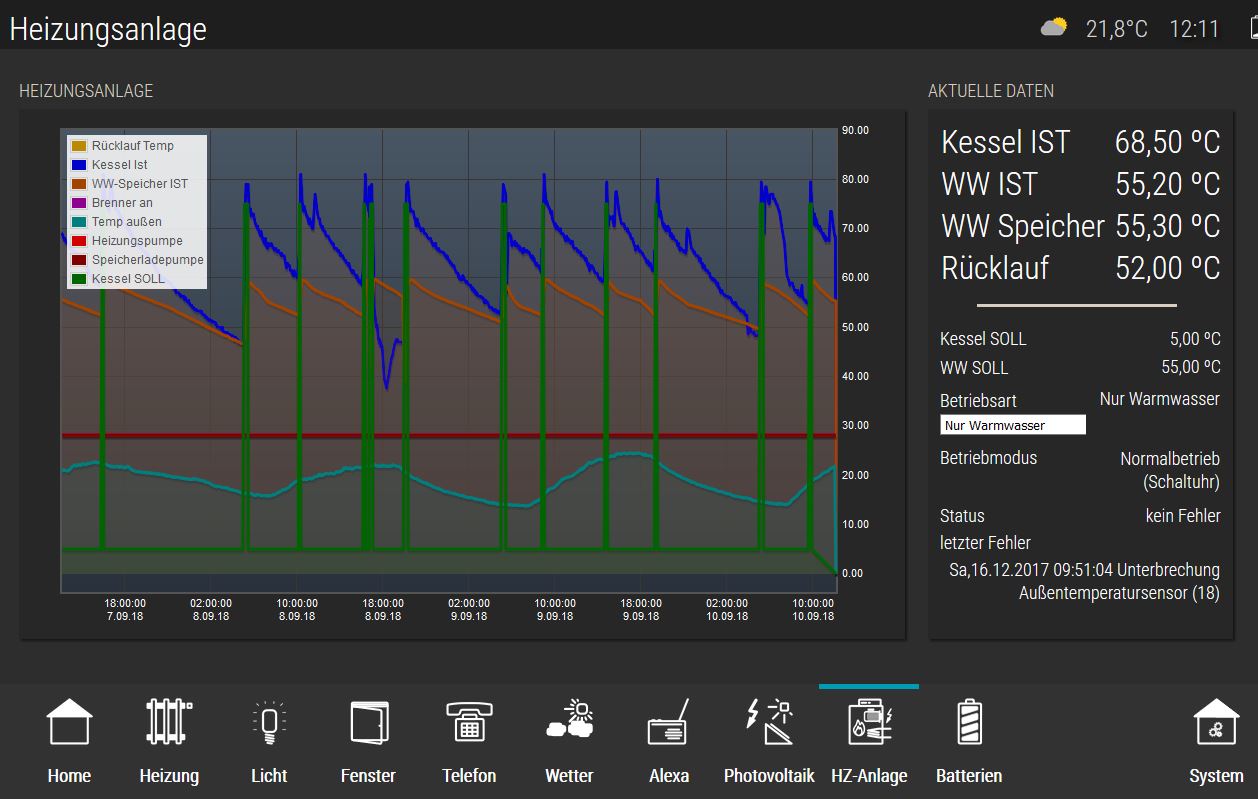Click the WW-Speicher IST legend color swatch

[x=79, y=184]
